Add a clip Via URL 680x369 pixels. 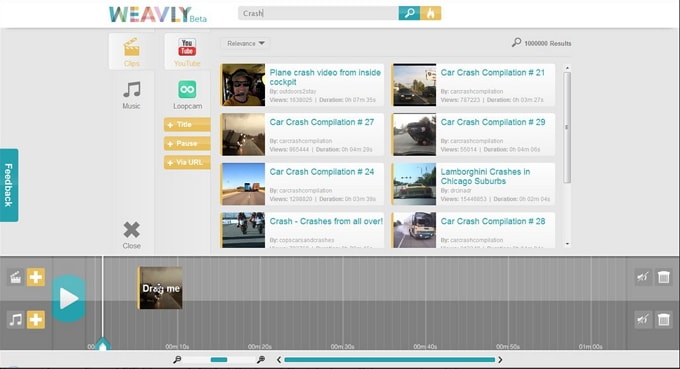[x=187, y=163]
